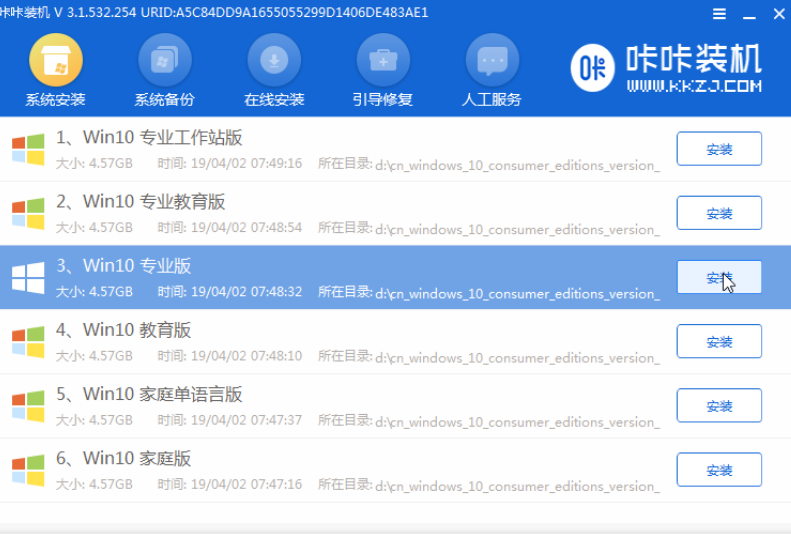Install Win10 家庭单语言版

(x=719, y=405)
